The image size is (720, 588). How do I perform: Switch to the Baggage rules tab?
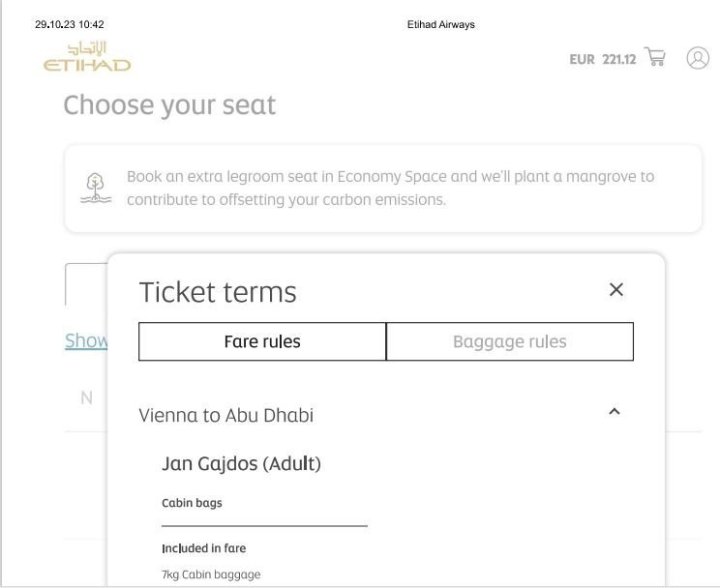click(509, 342)
